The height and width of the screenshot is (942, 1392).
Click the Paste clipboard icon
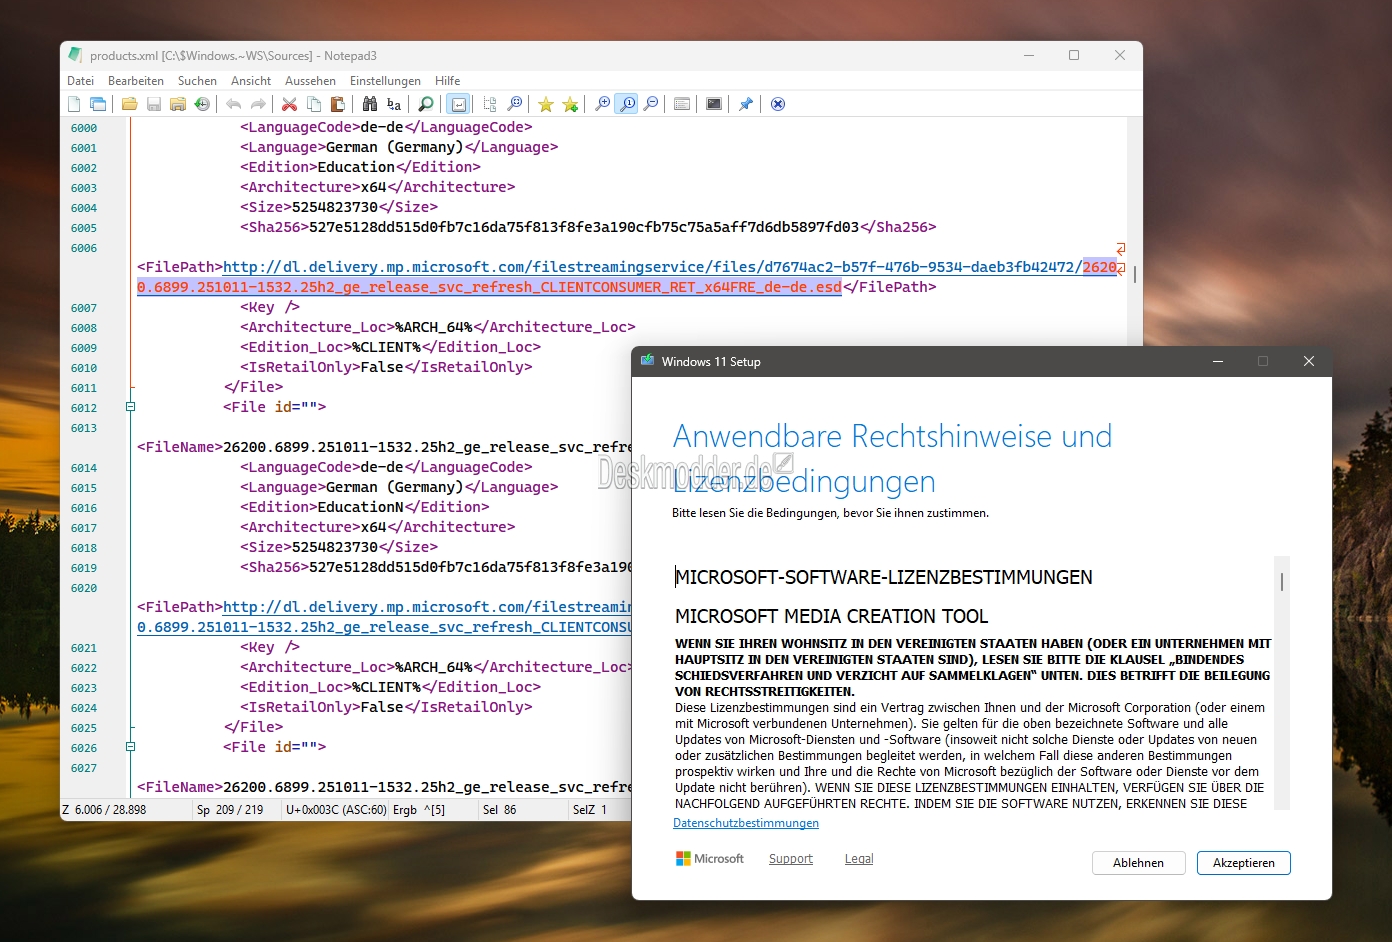pyautogui.click(x=338, y=104)
